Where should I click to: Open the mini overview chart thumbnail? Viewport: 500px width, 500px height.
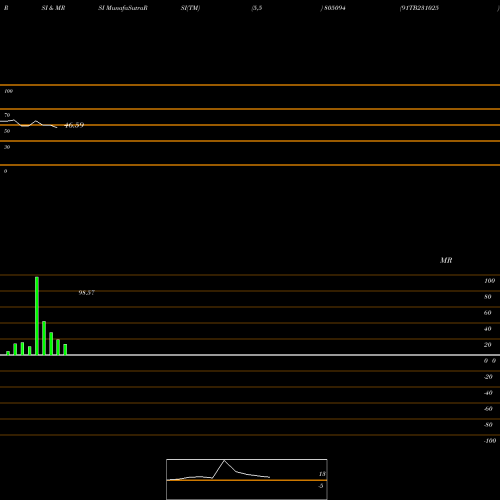(x=247, y=479)
